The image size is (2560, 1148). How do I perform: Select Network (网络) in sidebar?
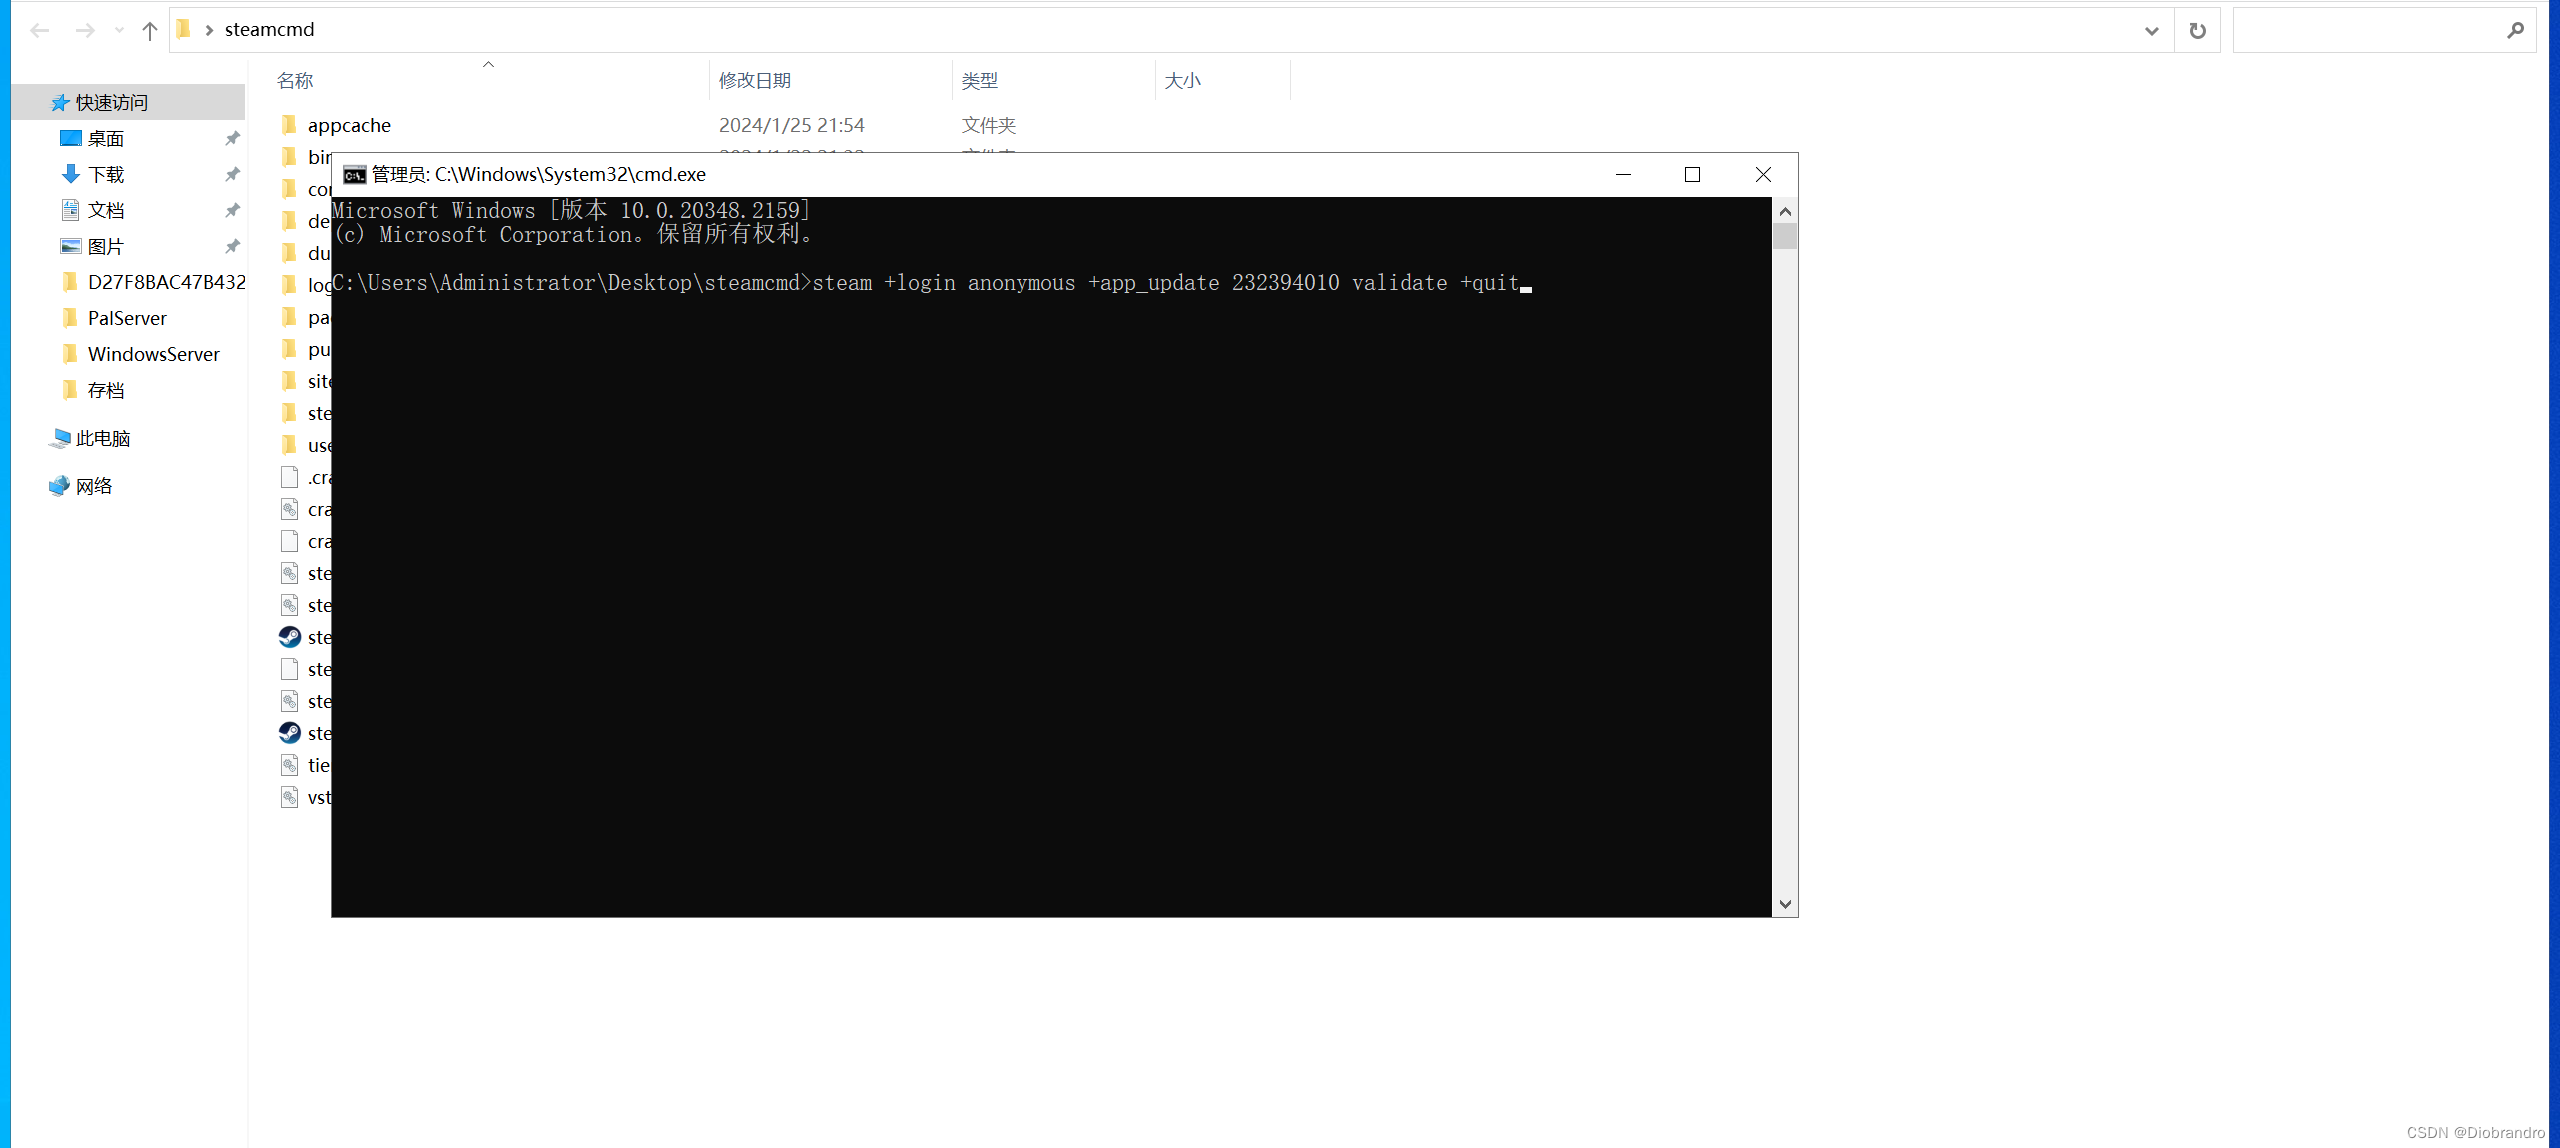pos(93,487)
